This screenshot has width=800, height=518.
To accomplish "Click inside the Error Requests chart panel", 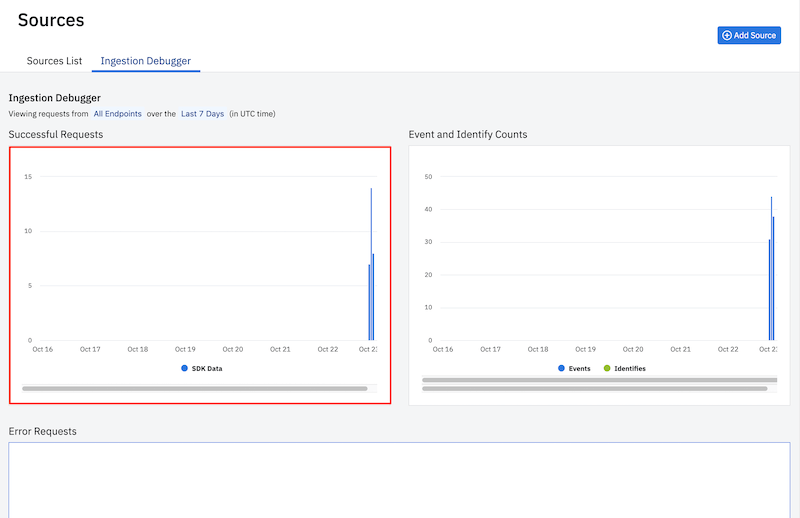I will click(399, 480).
